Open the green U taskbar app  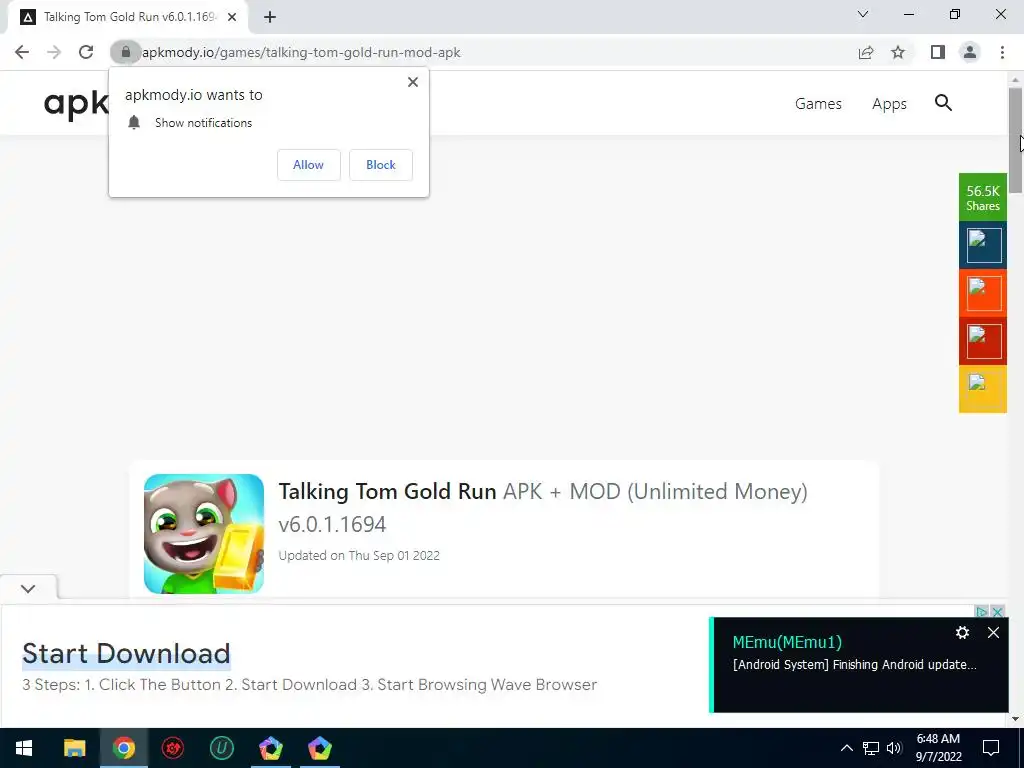[221, 748]
